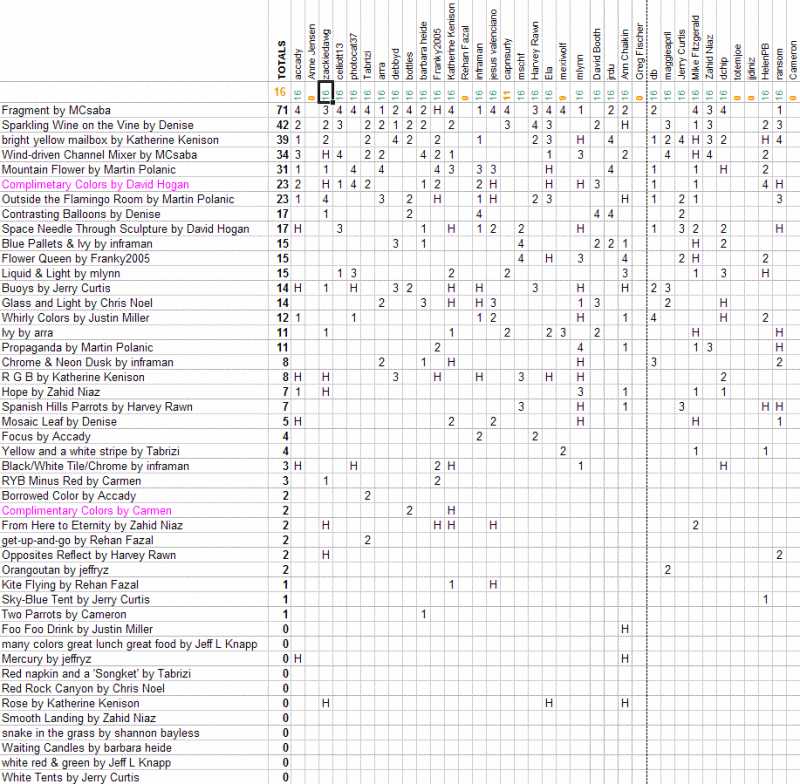The width and height of the screenshot is (800, 784).
Task: Select 'Opposites Reflect by Harvey Rawn'
Action: pyautogui.click(x=89, y=554)
